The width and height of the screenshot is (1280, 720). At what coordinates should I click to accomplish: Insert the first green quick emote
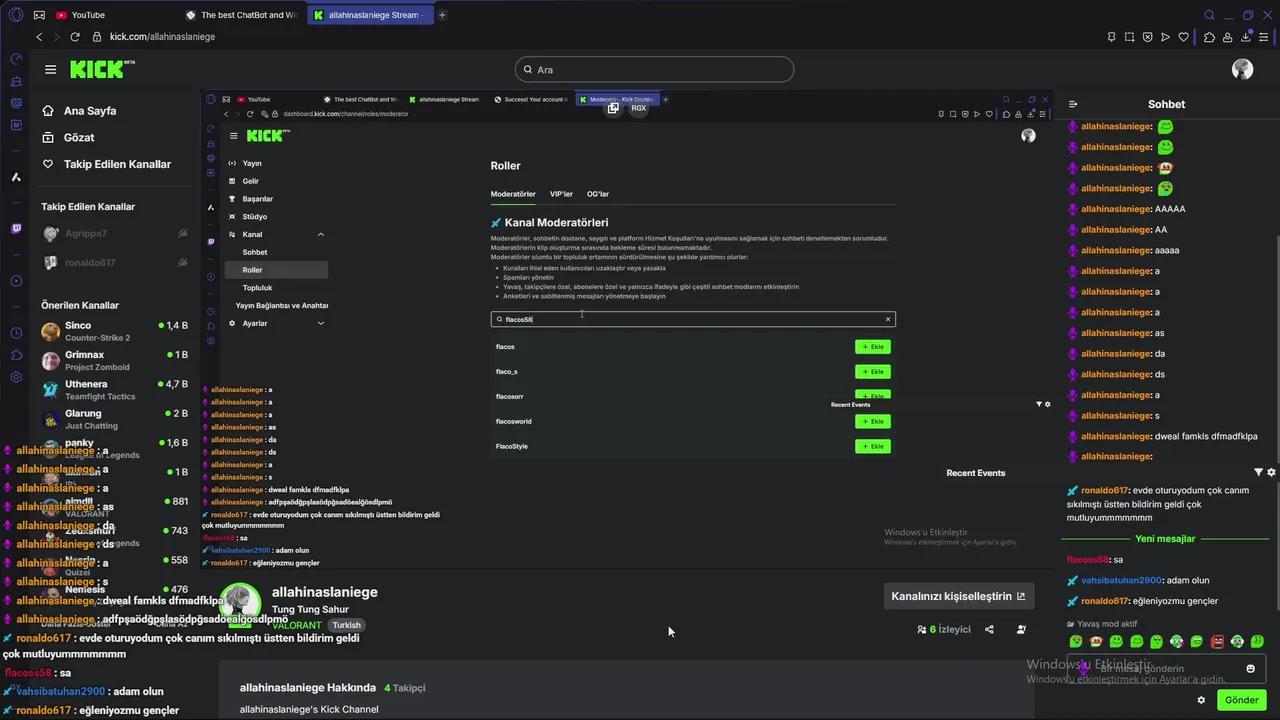click(1076, 642)
